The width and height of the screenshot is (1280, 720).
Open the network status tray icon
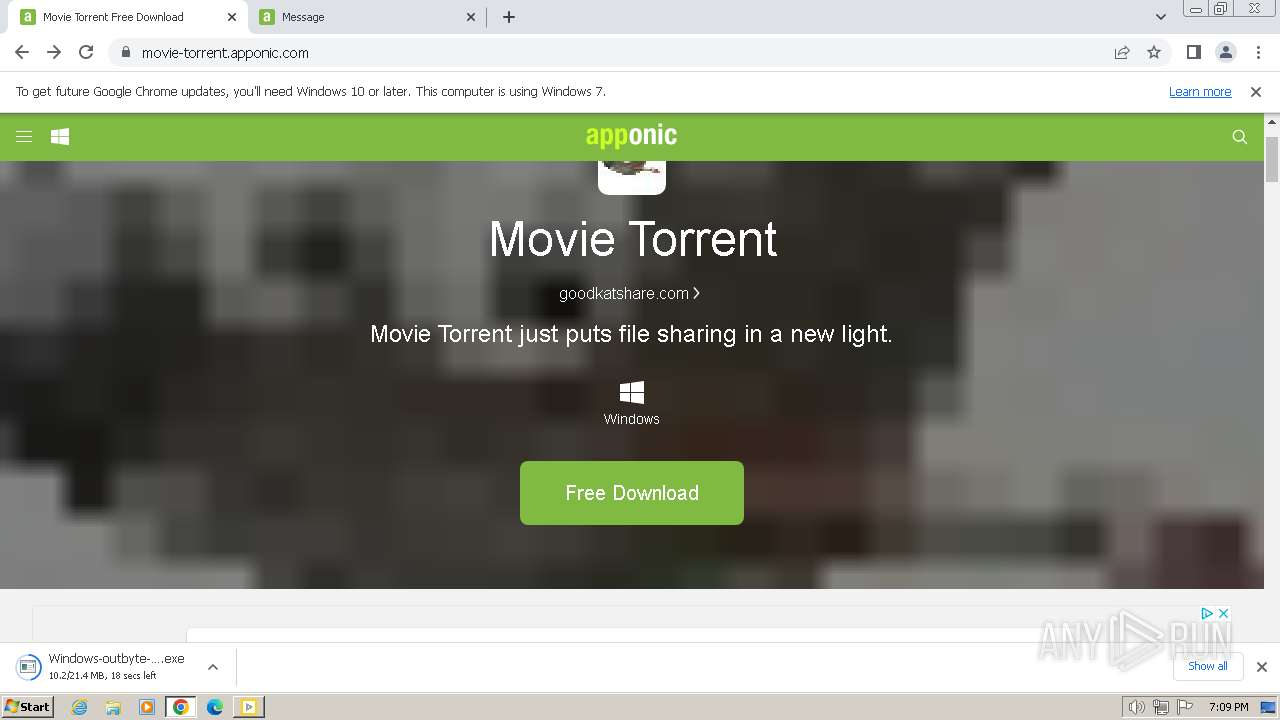(1161, 707)
